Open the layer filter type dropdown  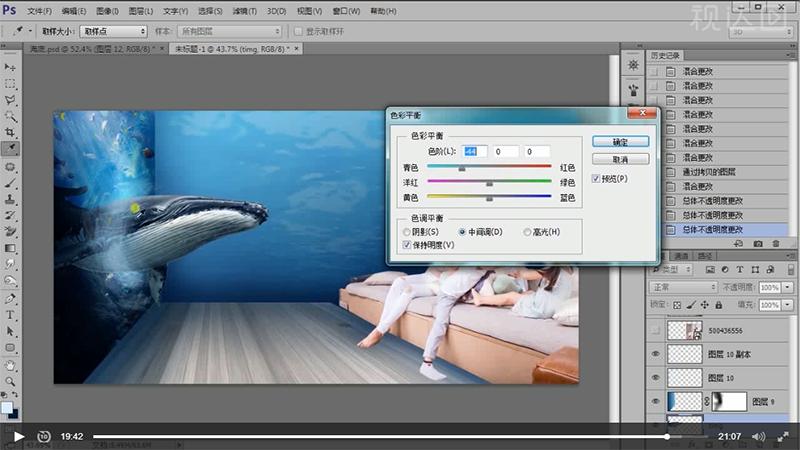(673, 269)
